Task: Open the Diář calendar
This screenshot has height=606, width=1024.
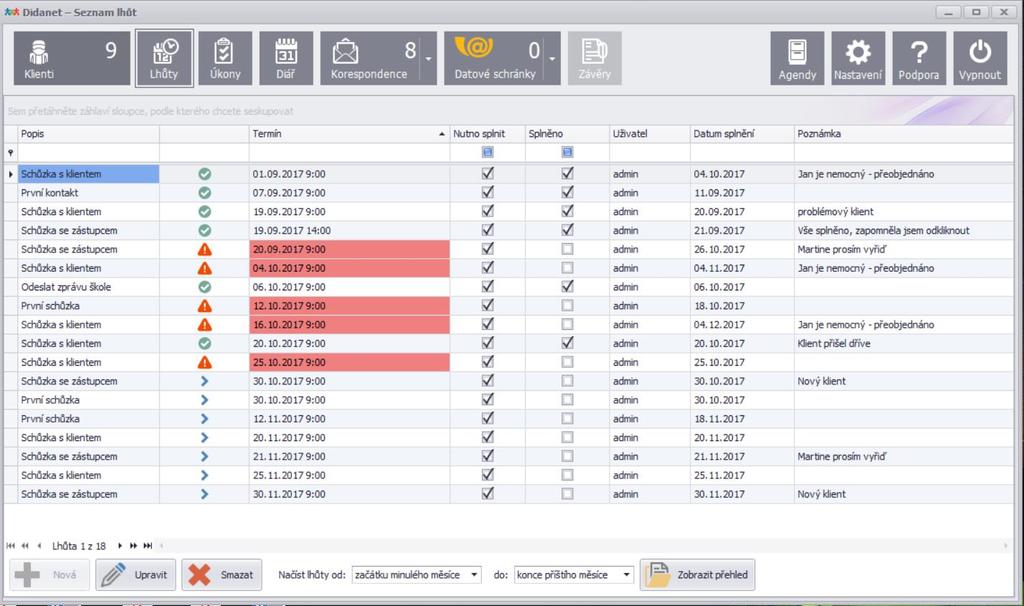Action: [286, 58]
